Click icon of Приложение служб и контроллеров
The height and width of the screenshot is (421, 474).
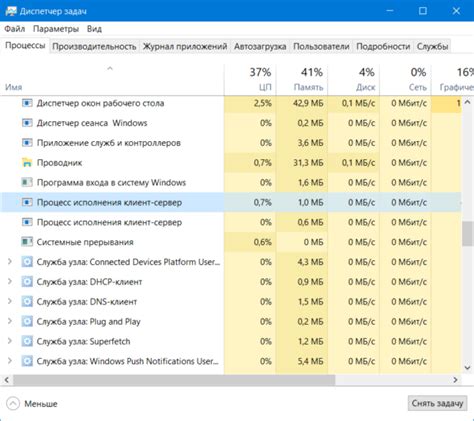pyautogui.click(x=27, y=143)
